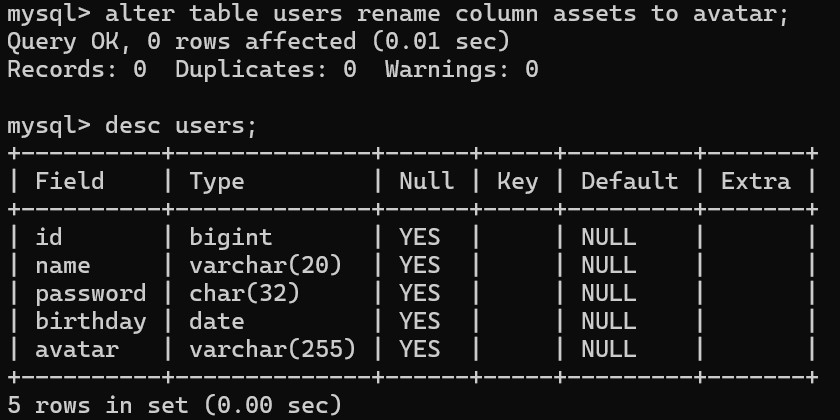The width and height of the screenshot is (840, 420).
Task: Click the 'Null' column header
Action: [x=426, y=181]
